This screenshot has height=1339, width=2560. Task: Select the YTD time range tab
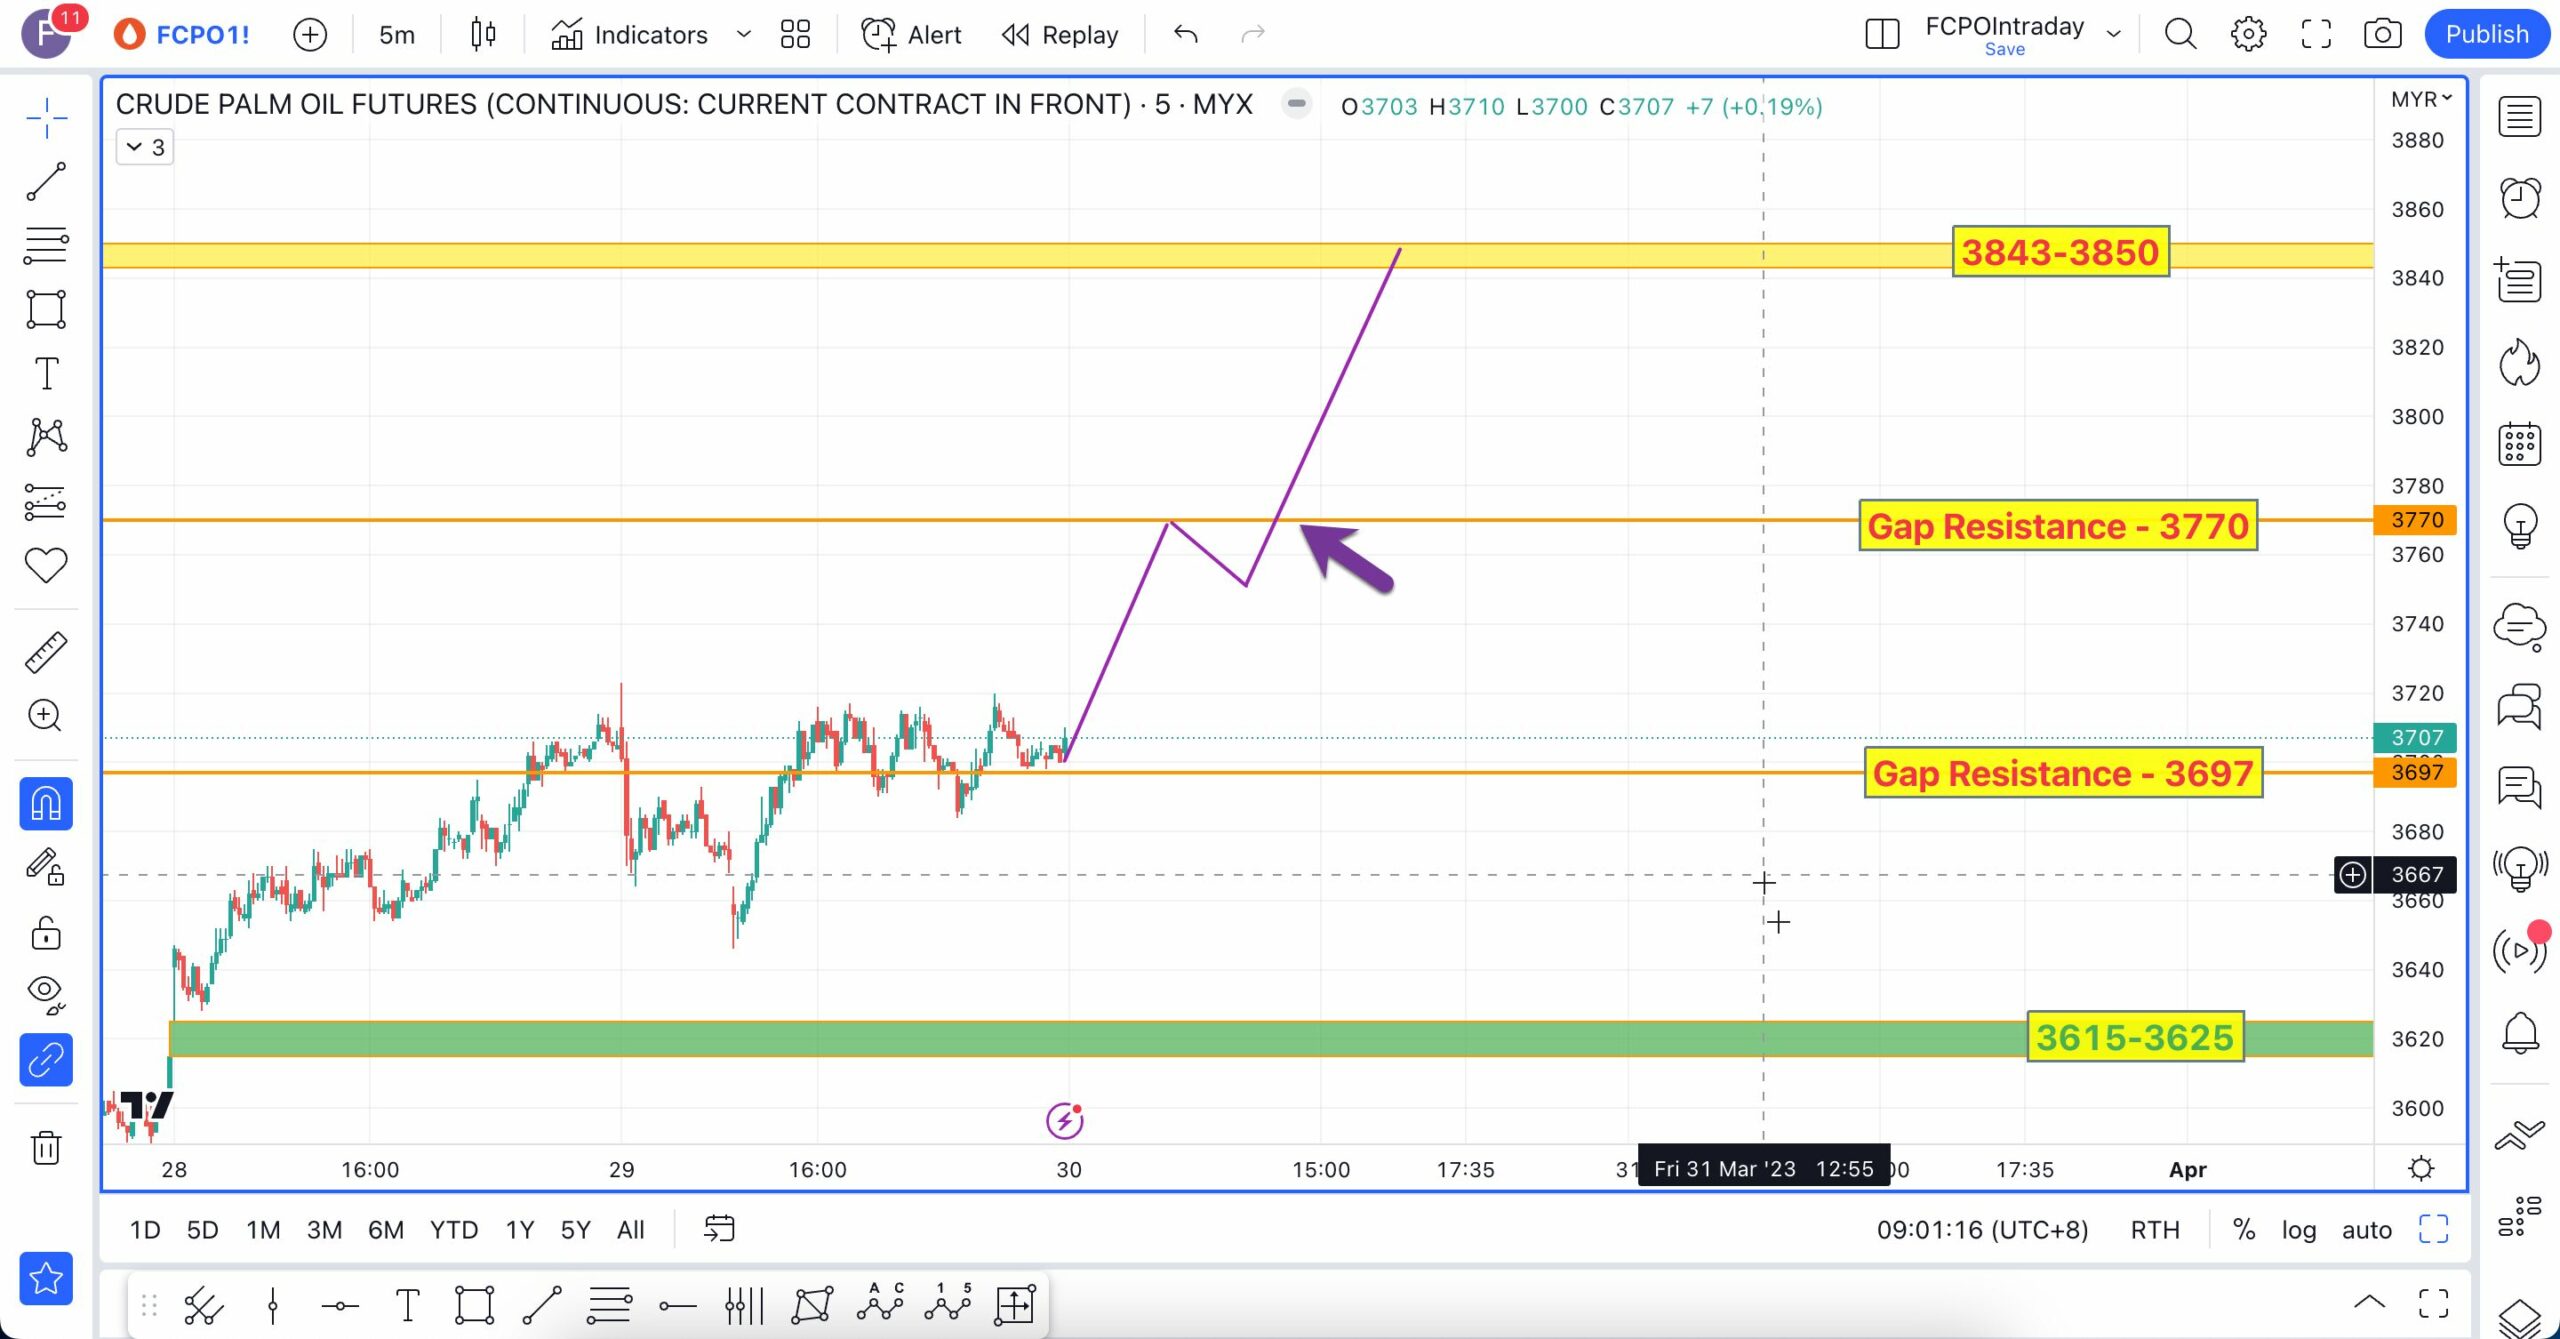point(453,1229)
